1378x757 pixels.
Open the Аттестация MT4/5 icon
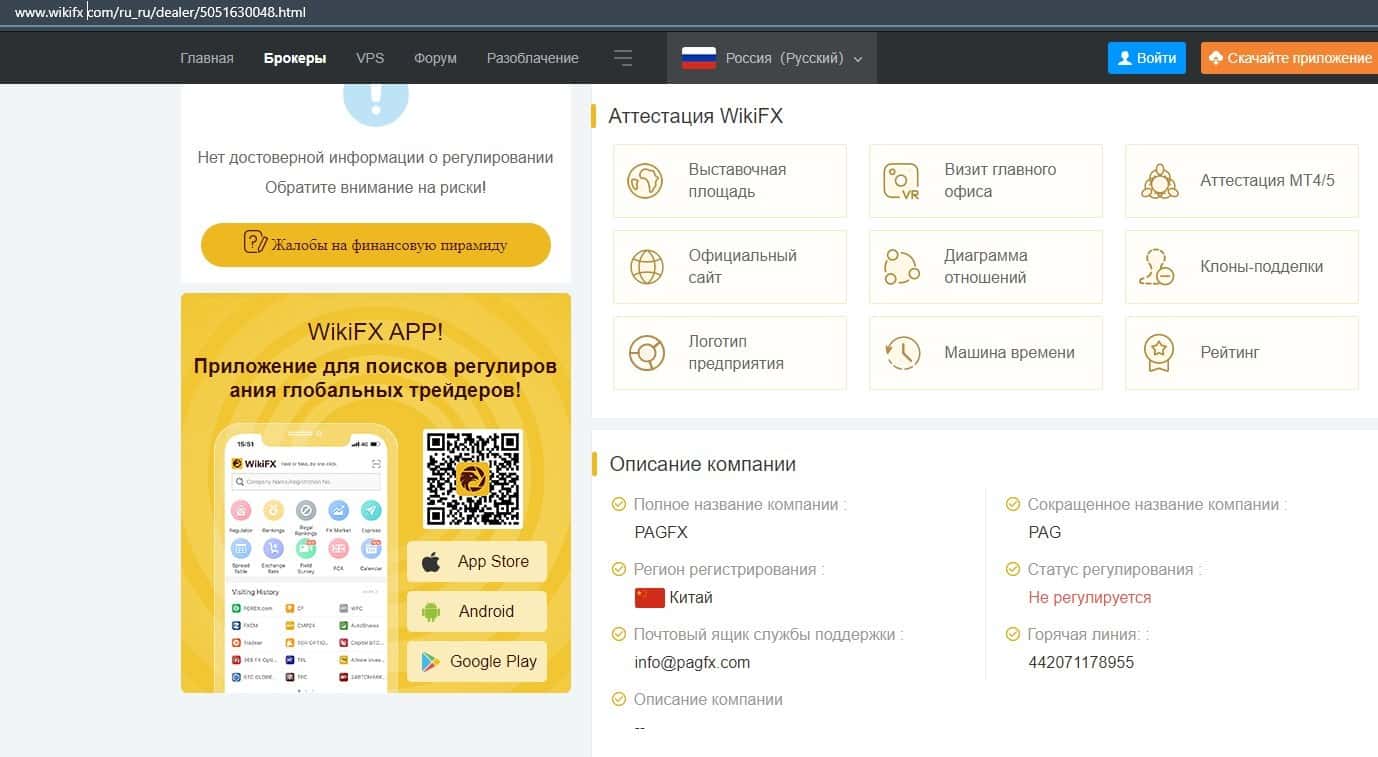1158,181
